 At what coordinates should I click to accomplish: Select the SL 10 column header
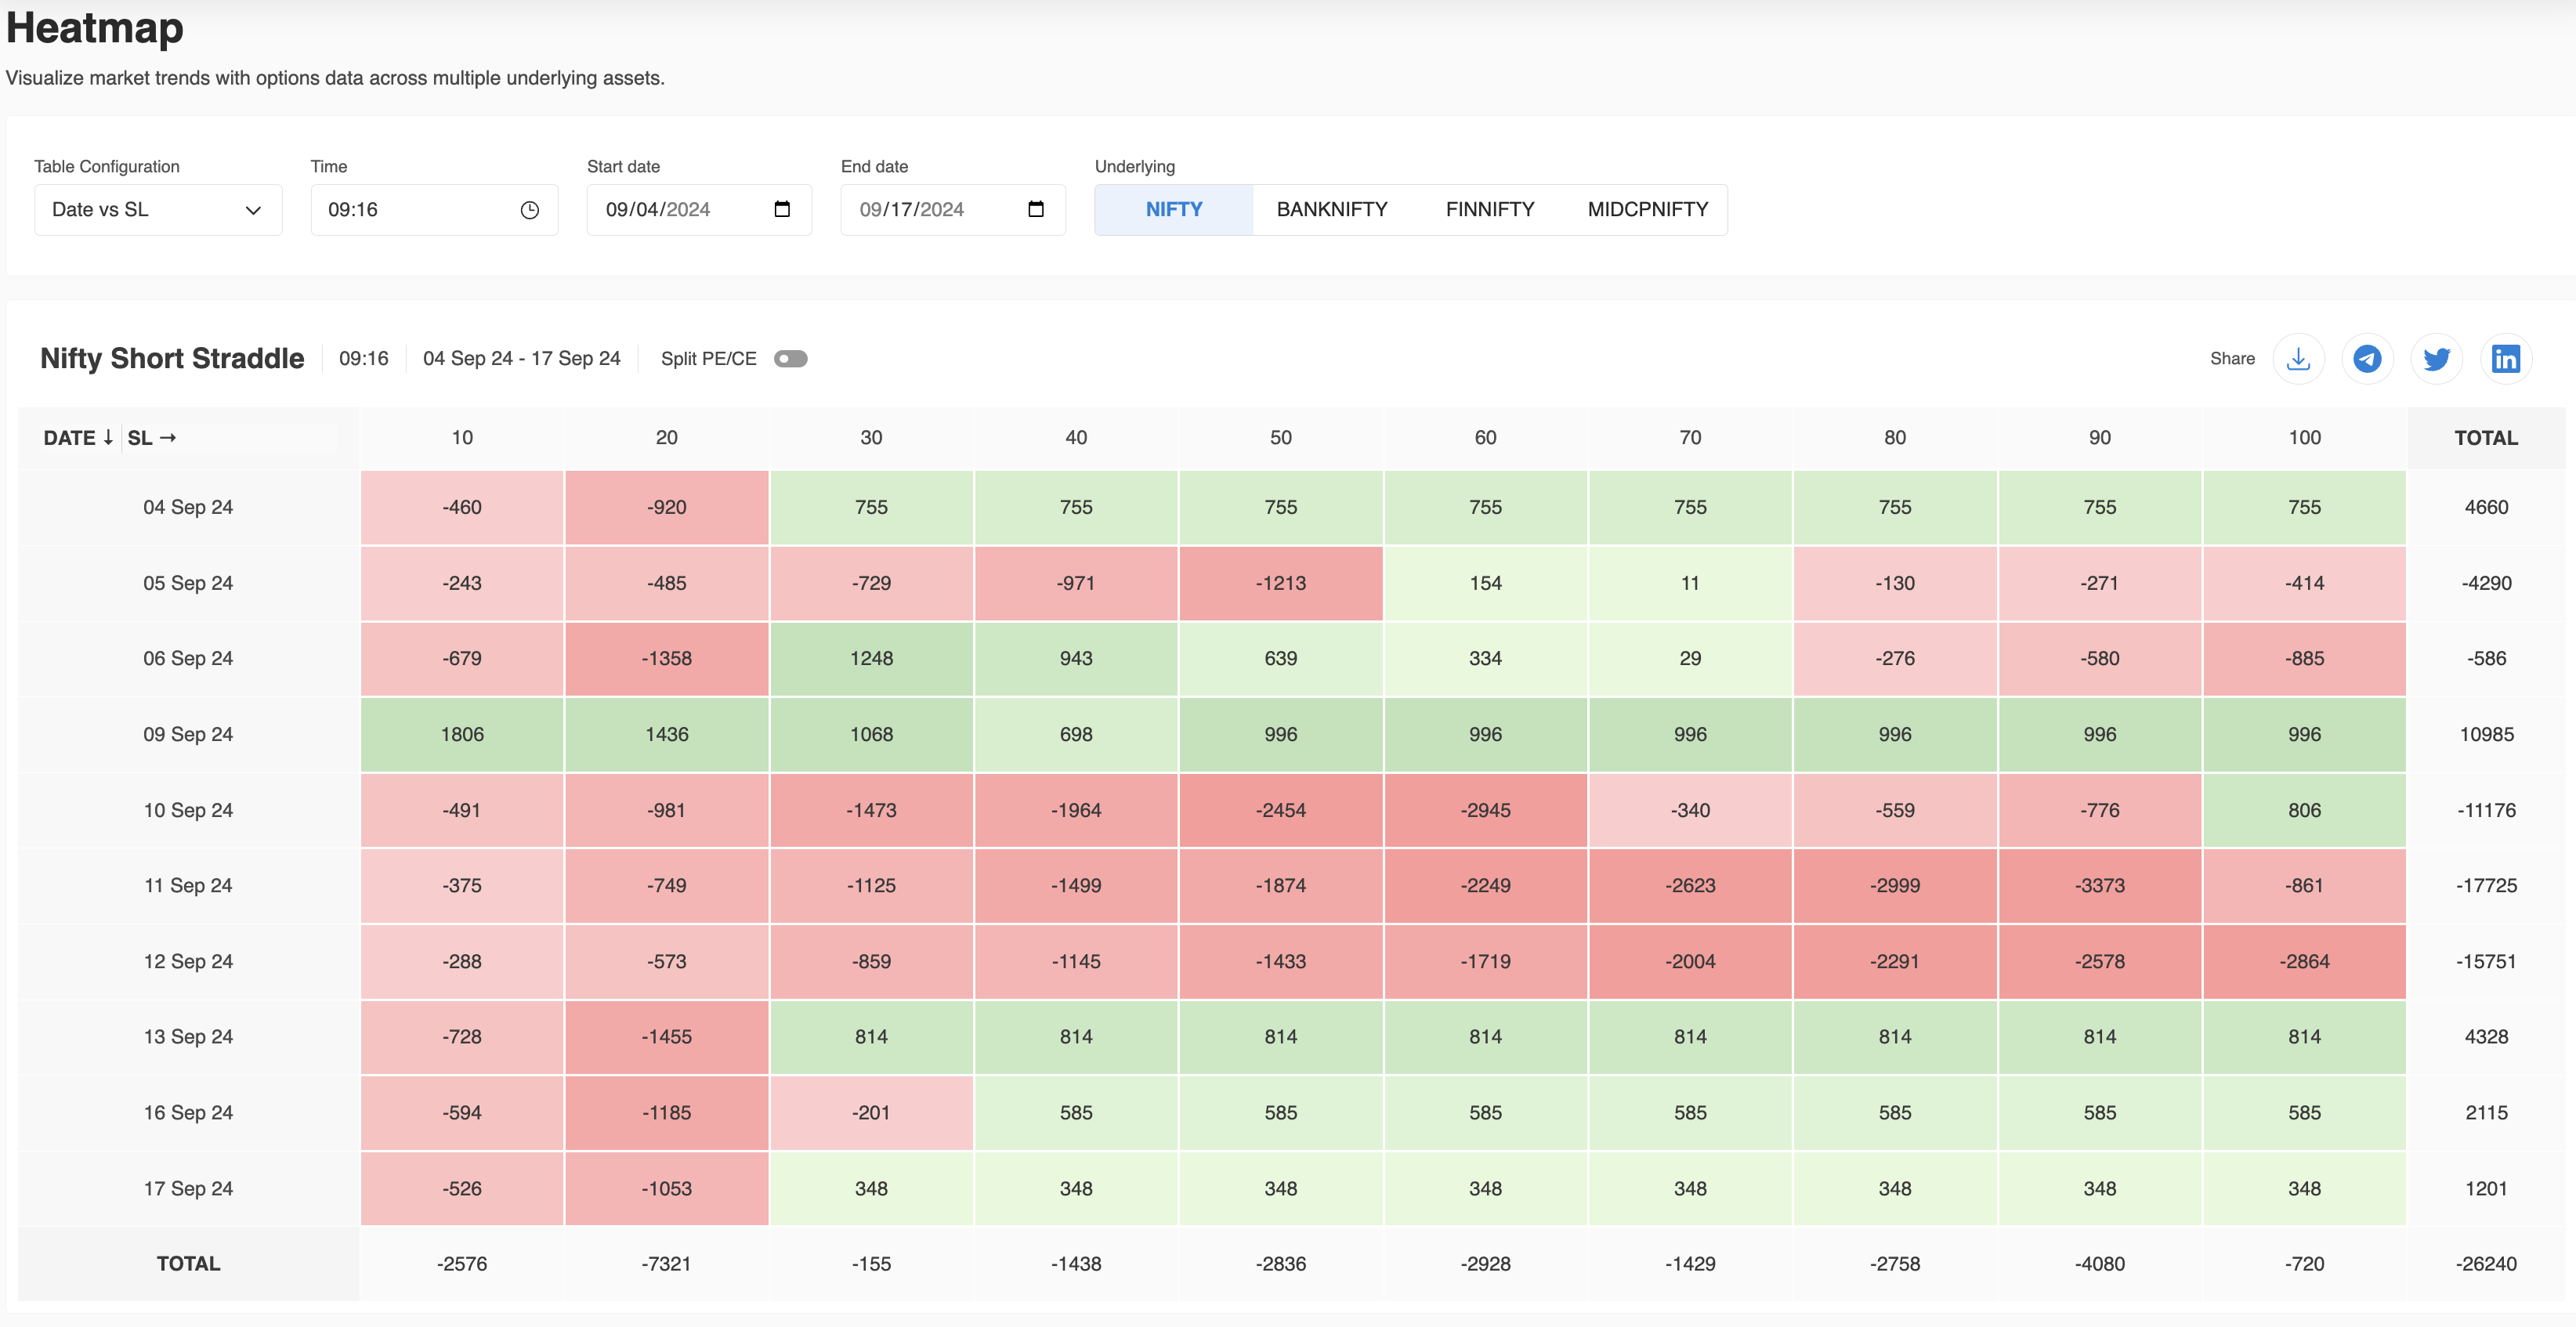462,438
